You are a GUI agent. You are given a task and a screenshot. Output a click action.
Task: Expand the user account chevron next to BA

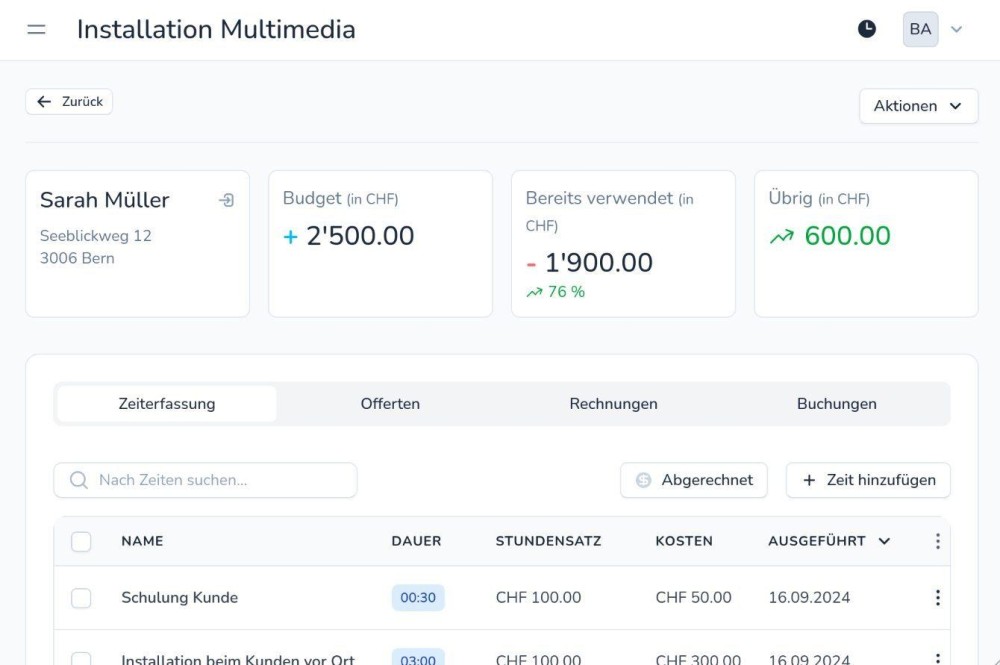956,30
